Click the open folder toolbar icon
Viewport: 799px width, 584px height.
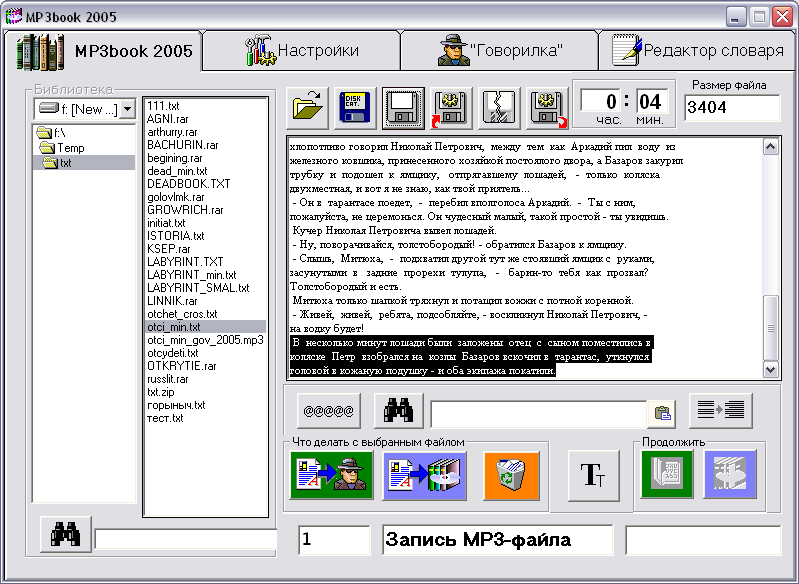tap(308, 108)
